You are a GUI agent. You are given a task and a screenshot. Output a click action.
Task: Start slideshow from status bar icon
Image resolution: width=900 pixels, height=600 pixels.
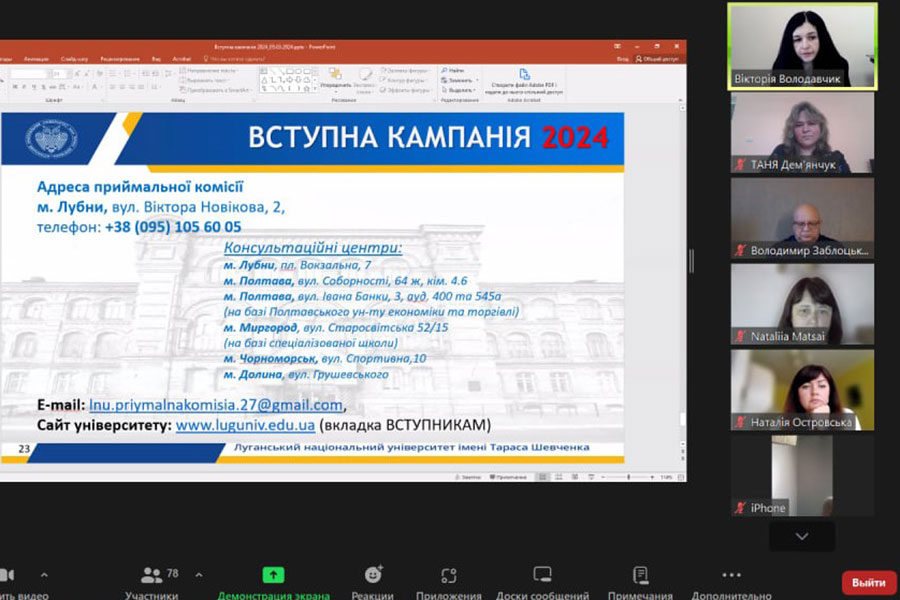[x=591, y=477]
